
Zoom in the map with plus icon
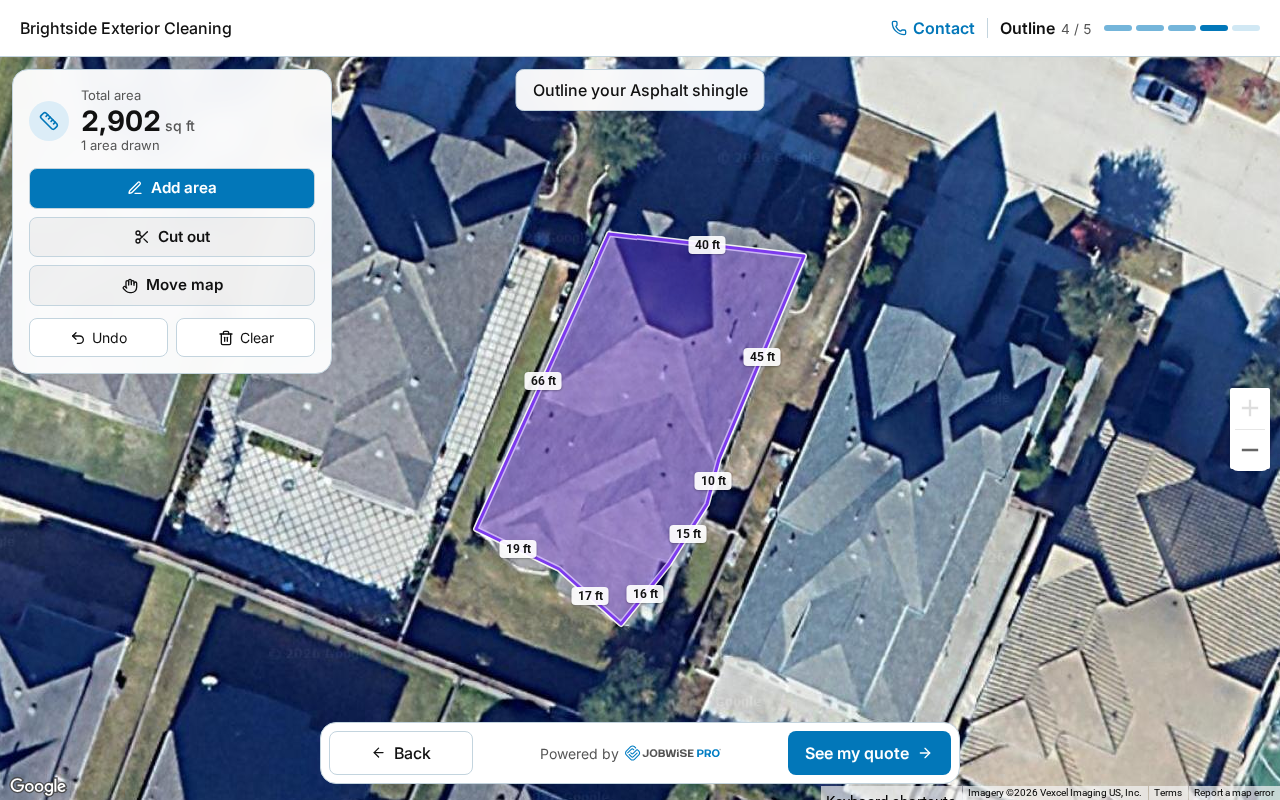pyautogui.click(x=1250, y=408)
